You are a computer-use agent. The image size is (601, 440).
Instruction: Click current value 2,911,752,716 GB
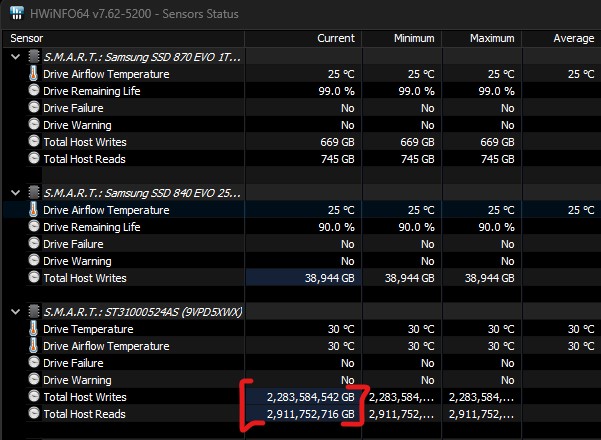tap(311, 414)
